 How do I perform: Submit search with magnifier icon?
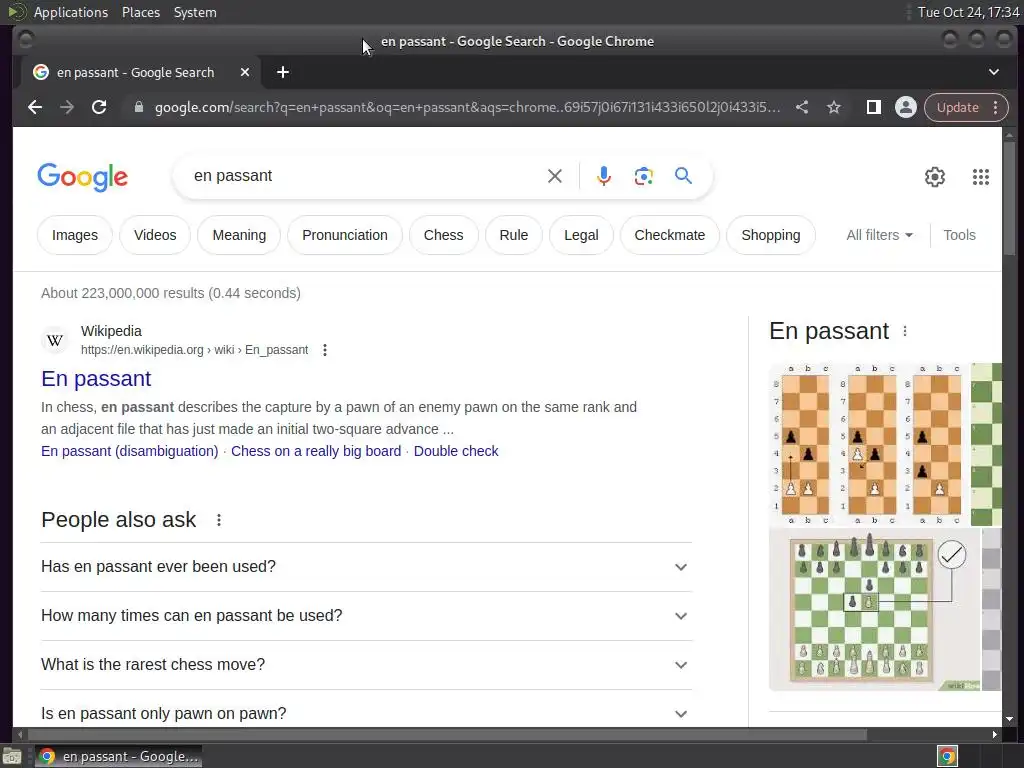(x=683, y=176)
